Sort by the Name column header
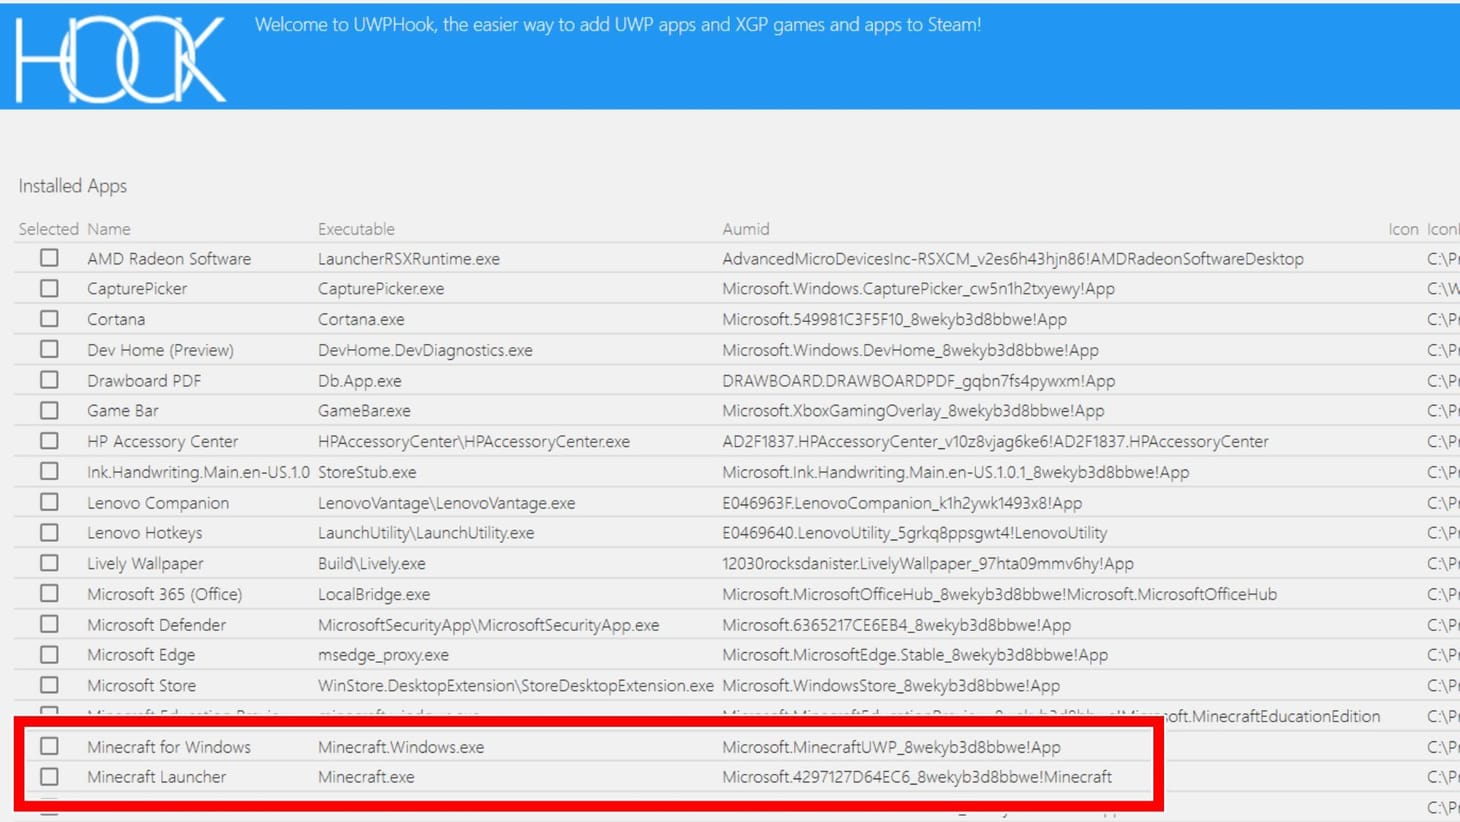The width and height of the screenshot is (1460, 822). (x=108, y=229)
